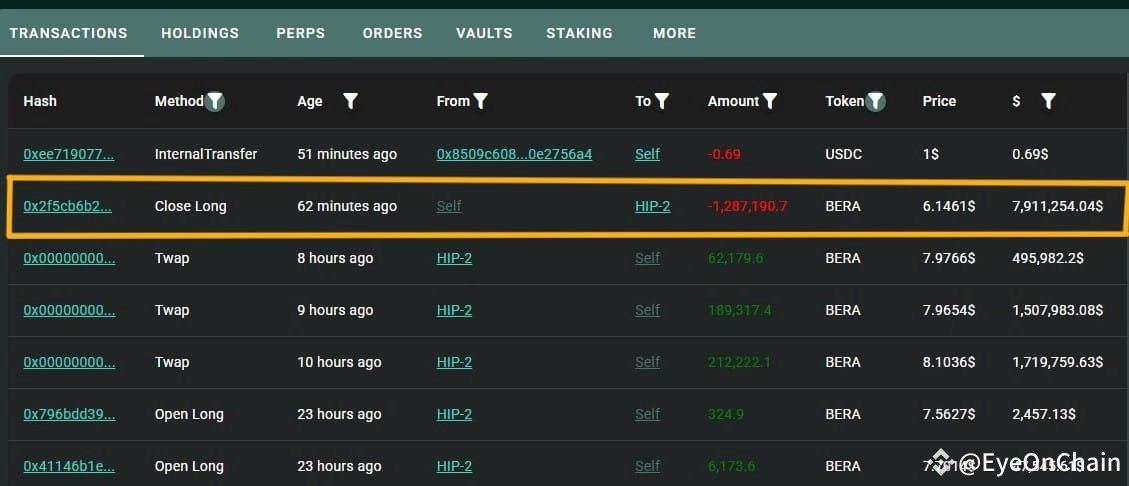Select the 7,911,254.04$ value
Viewport: 1129px width, 486px height.
click(x=1058, y=206)
